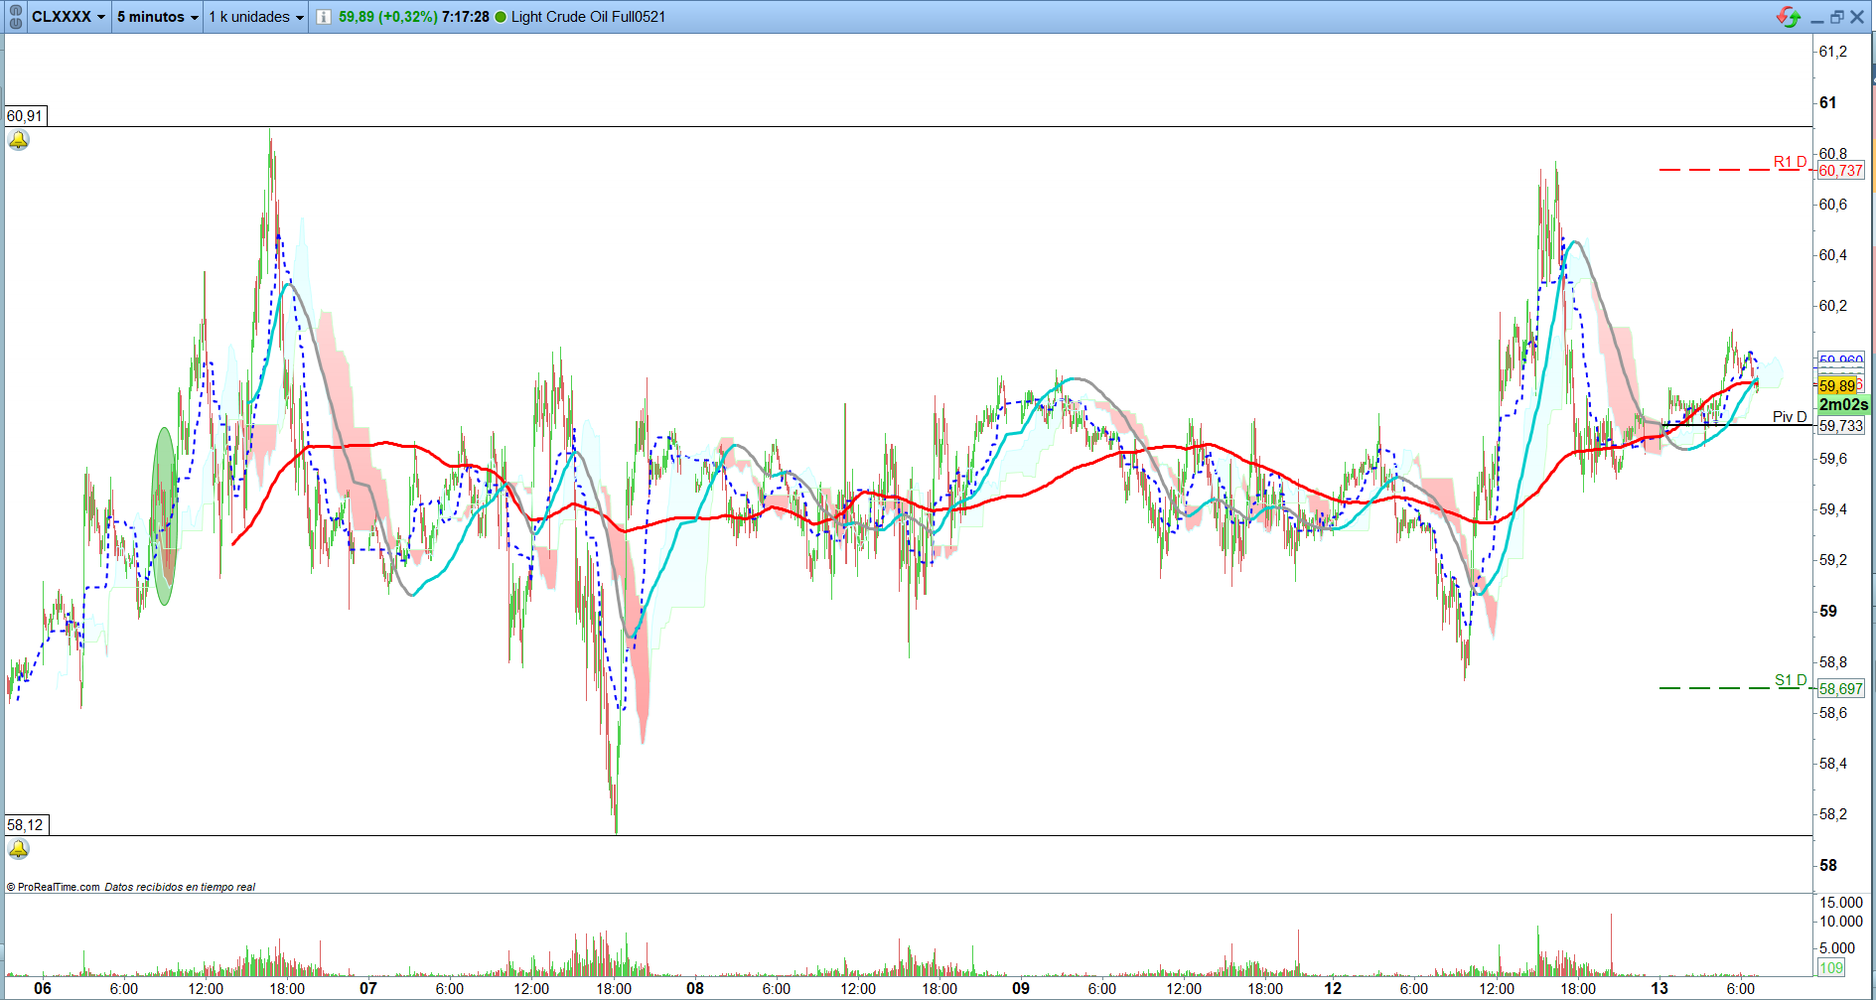Click the Piv D pivot value 59,733
The width and height of the screenshot is (1876, 1000).
[1840, 426]
